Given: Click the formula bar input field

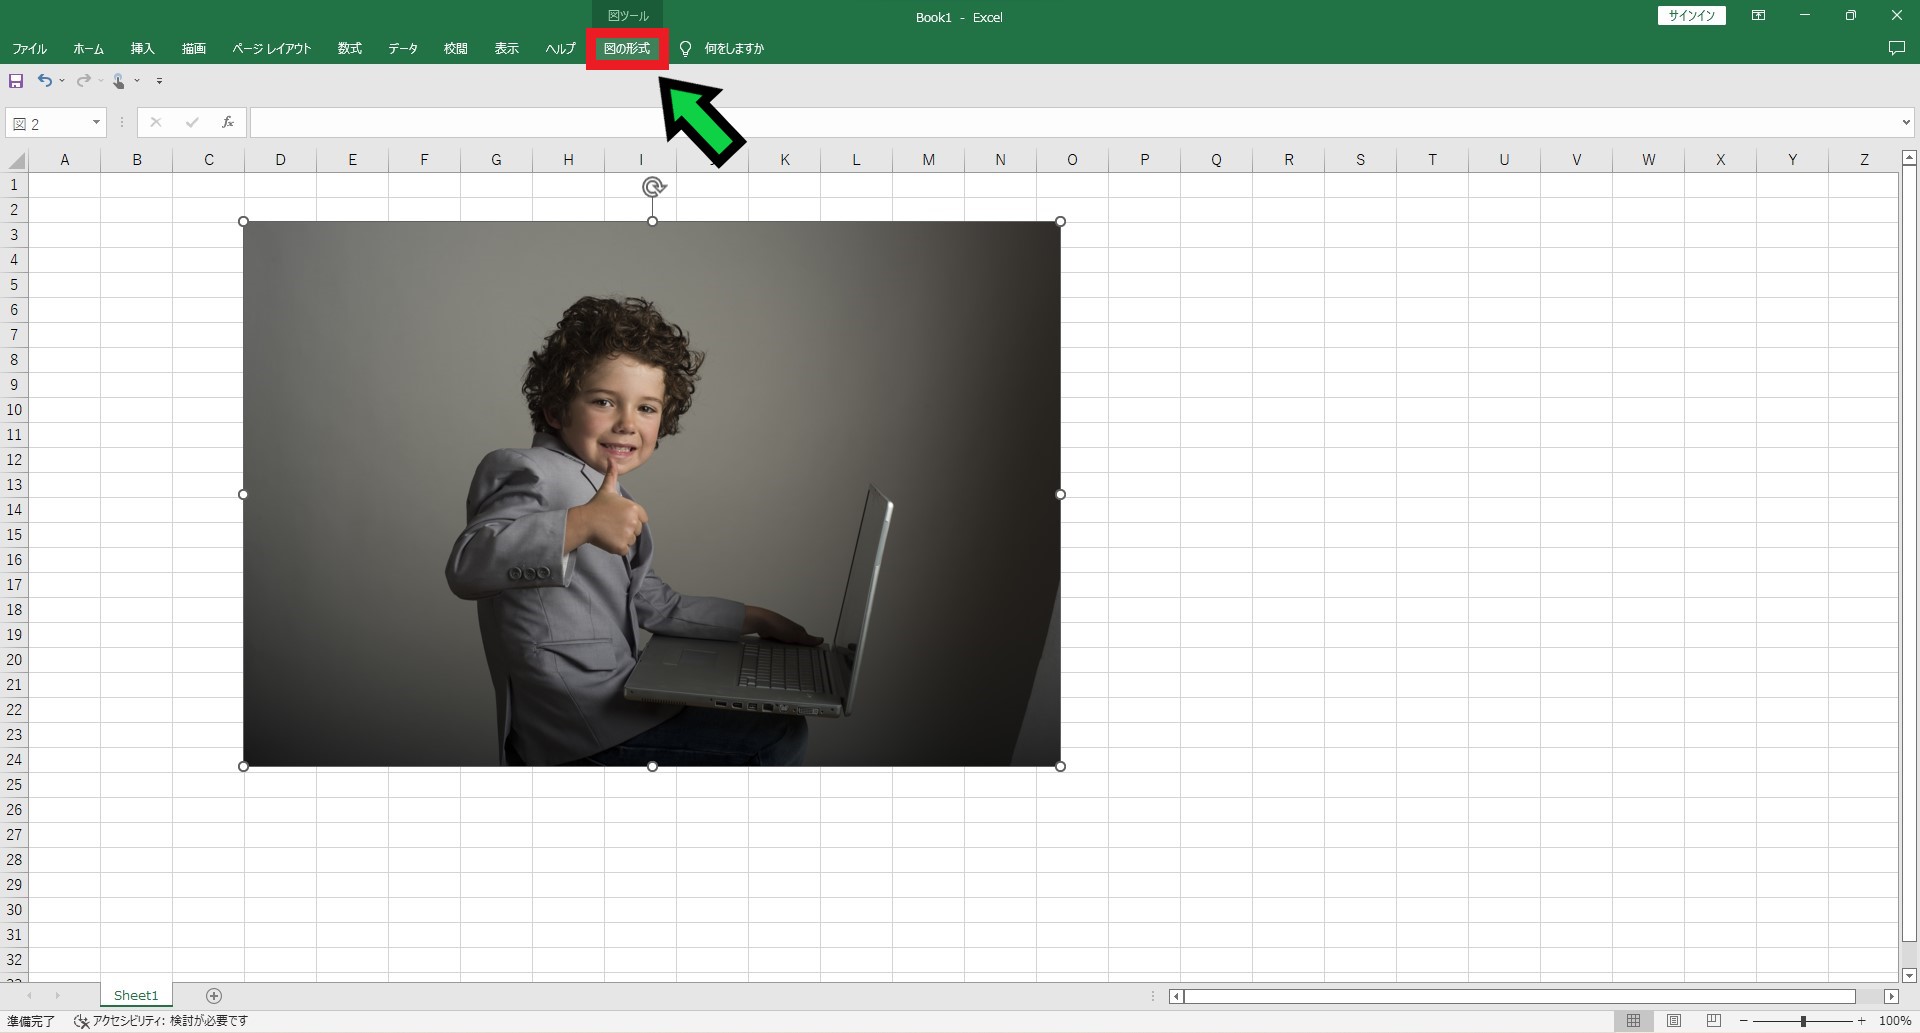Looking at the screenshot, I should (x=1073, y=122).
